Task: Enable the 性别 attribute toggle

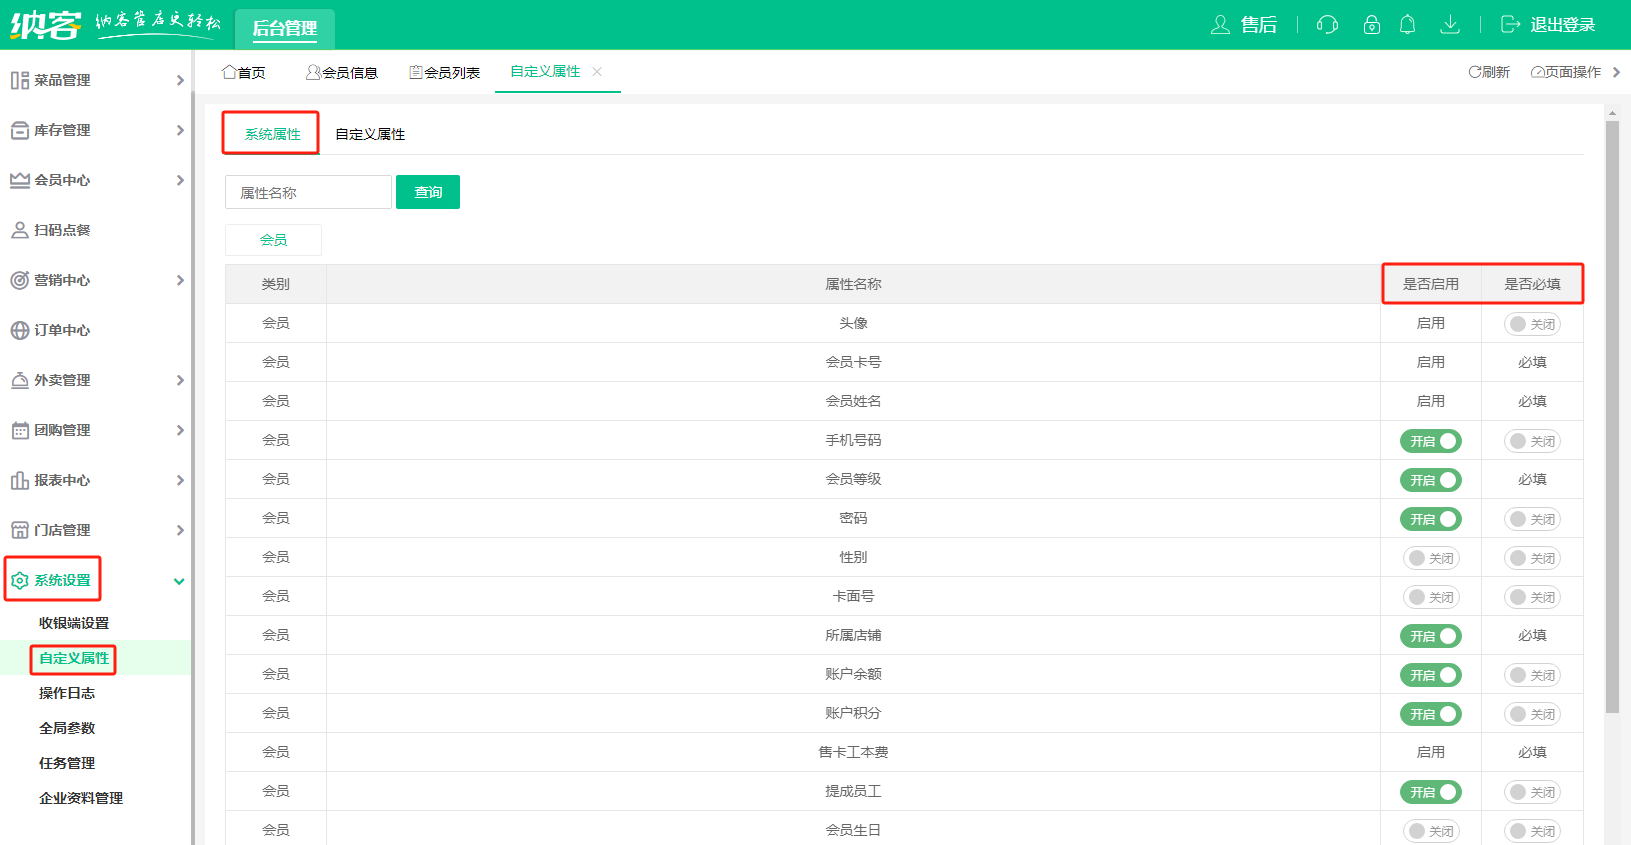Action: 1430,558
